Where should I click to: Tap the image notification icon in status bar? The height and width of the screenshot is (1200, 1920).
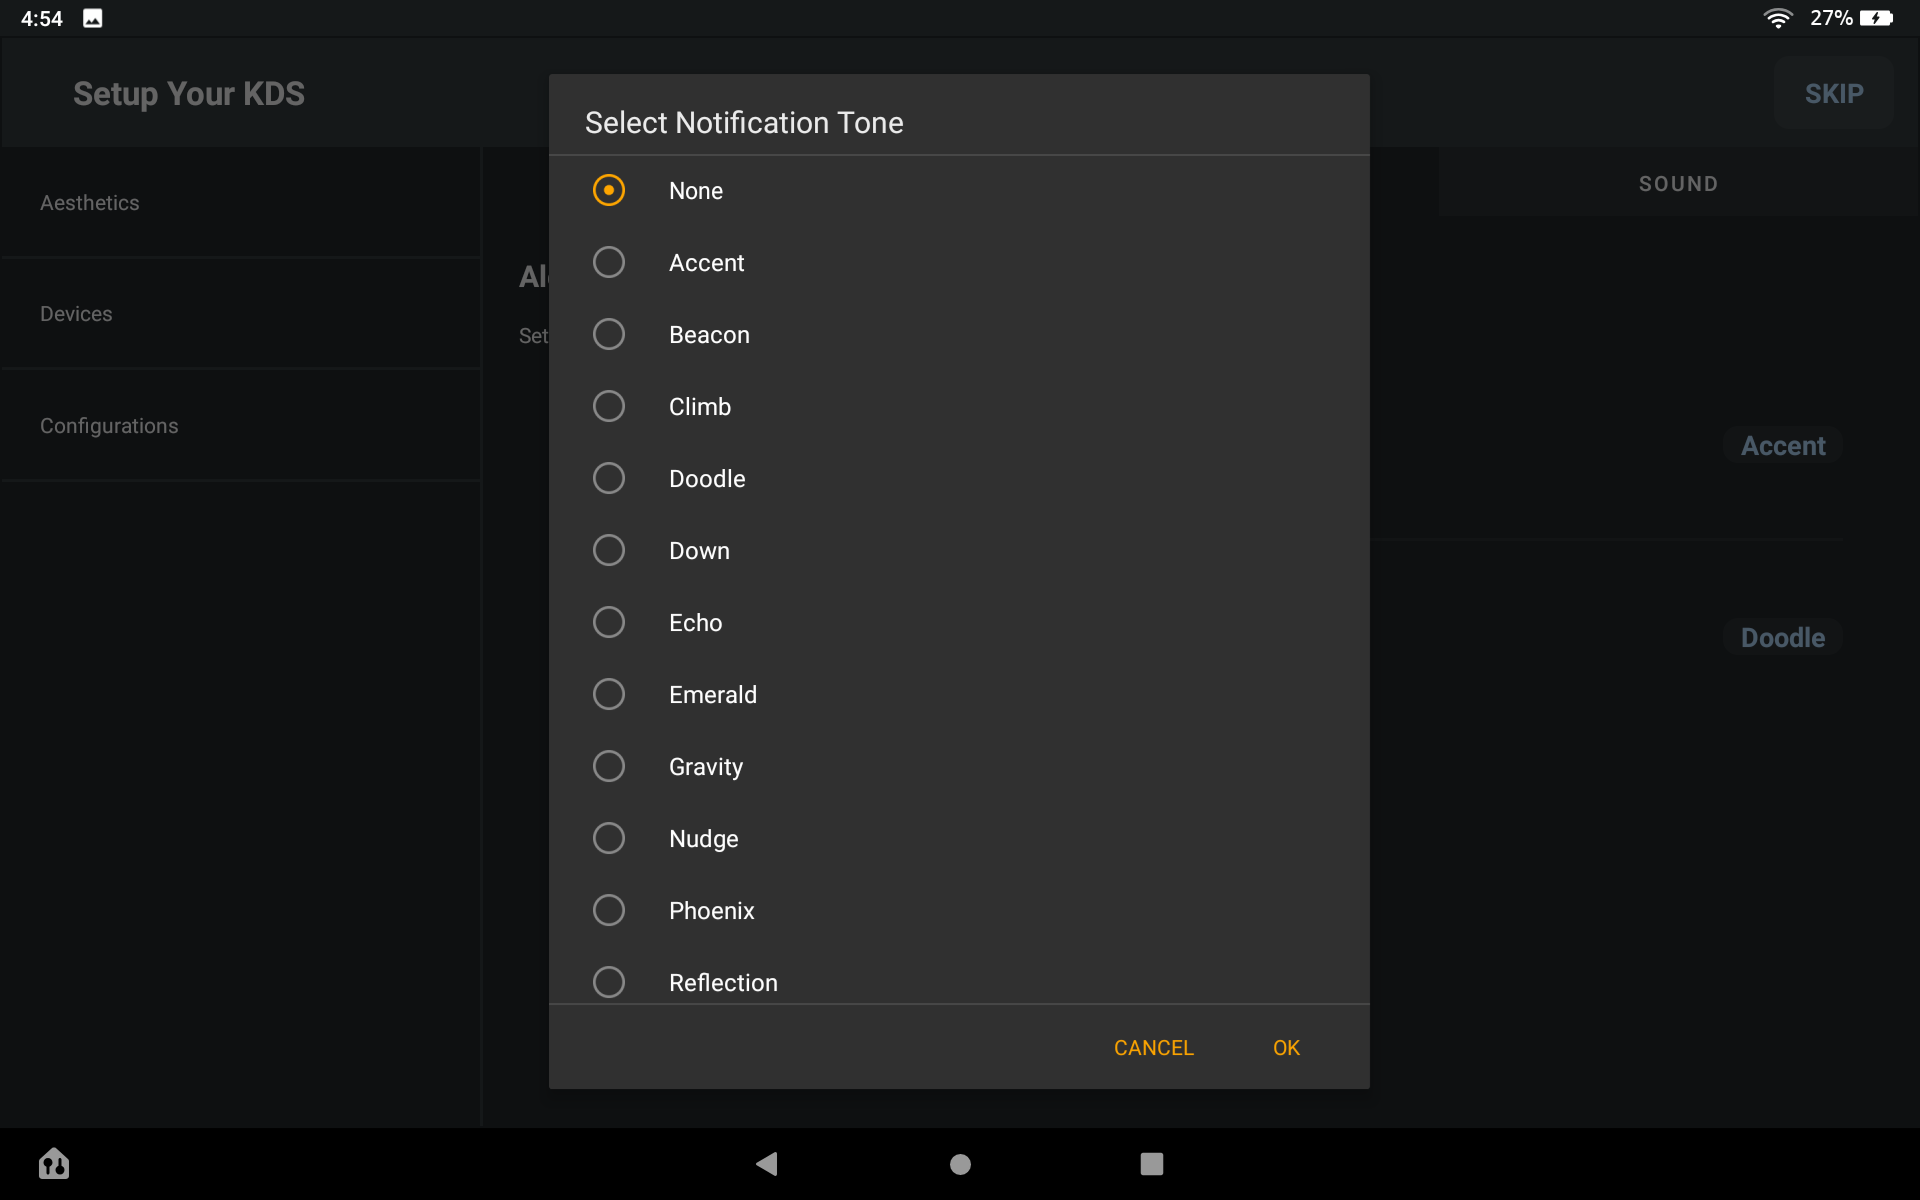(92, 18)
